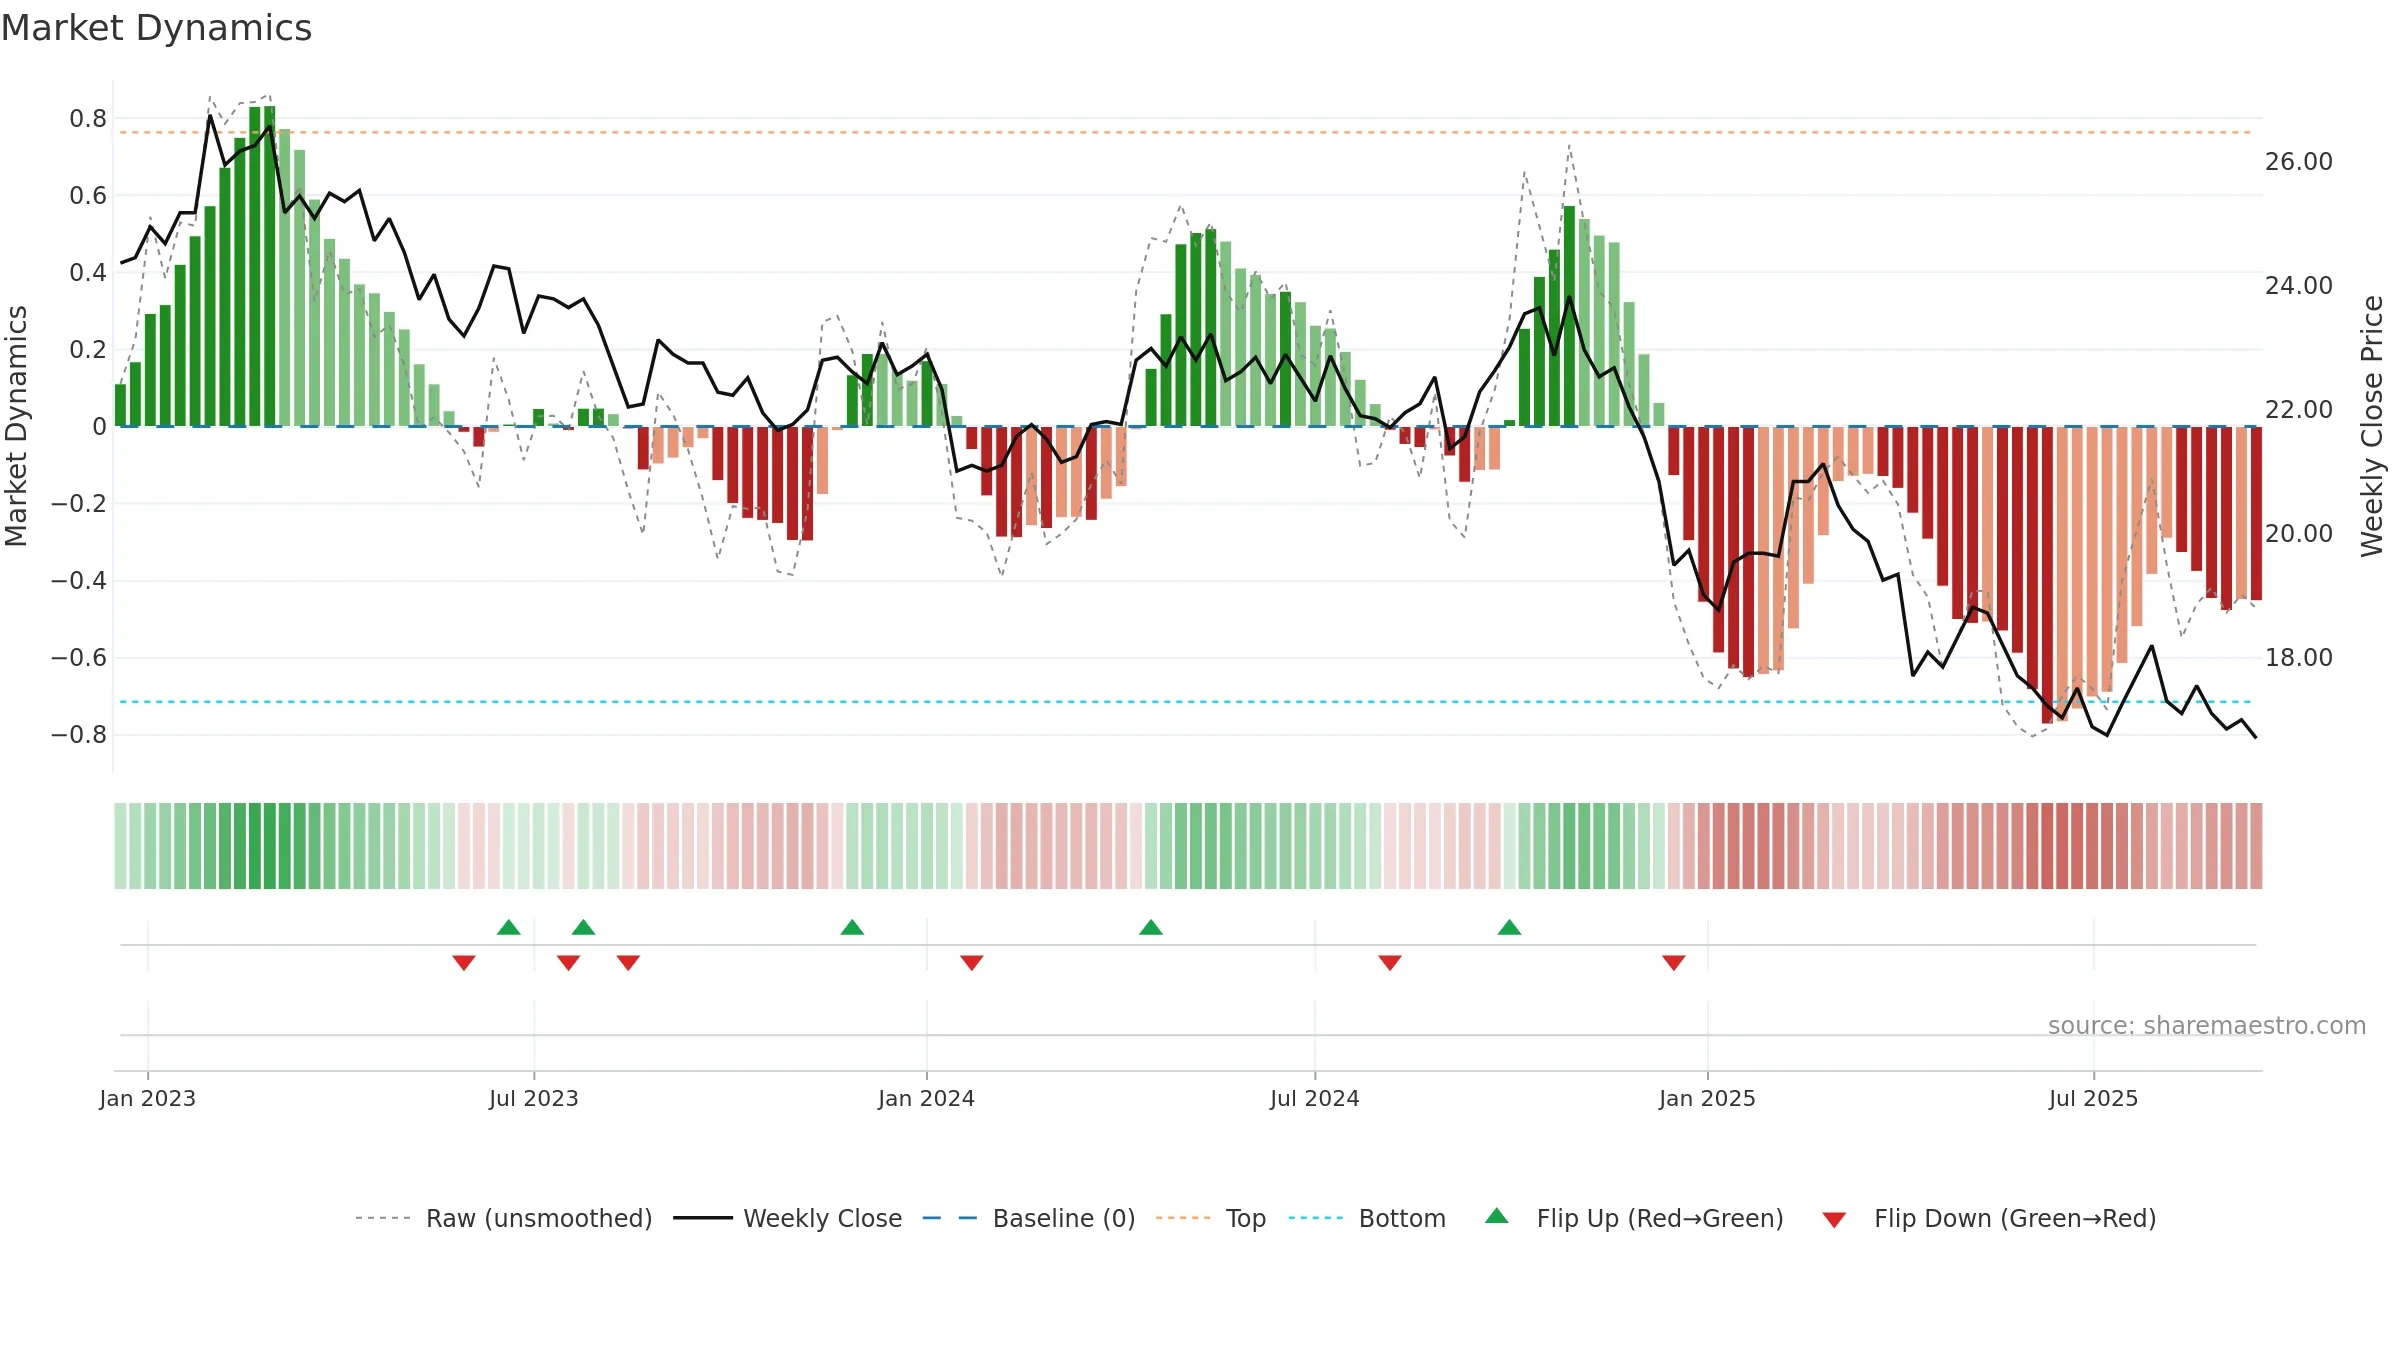Viewport: 2400px width, 1350px height.
Task: Select the earliest red Flip Down marker
Action: click(x=464, y=962)
